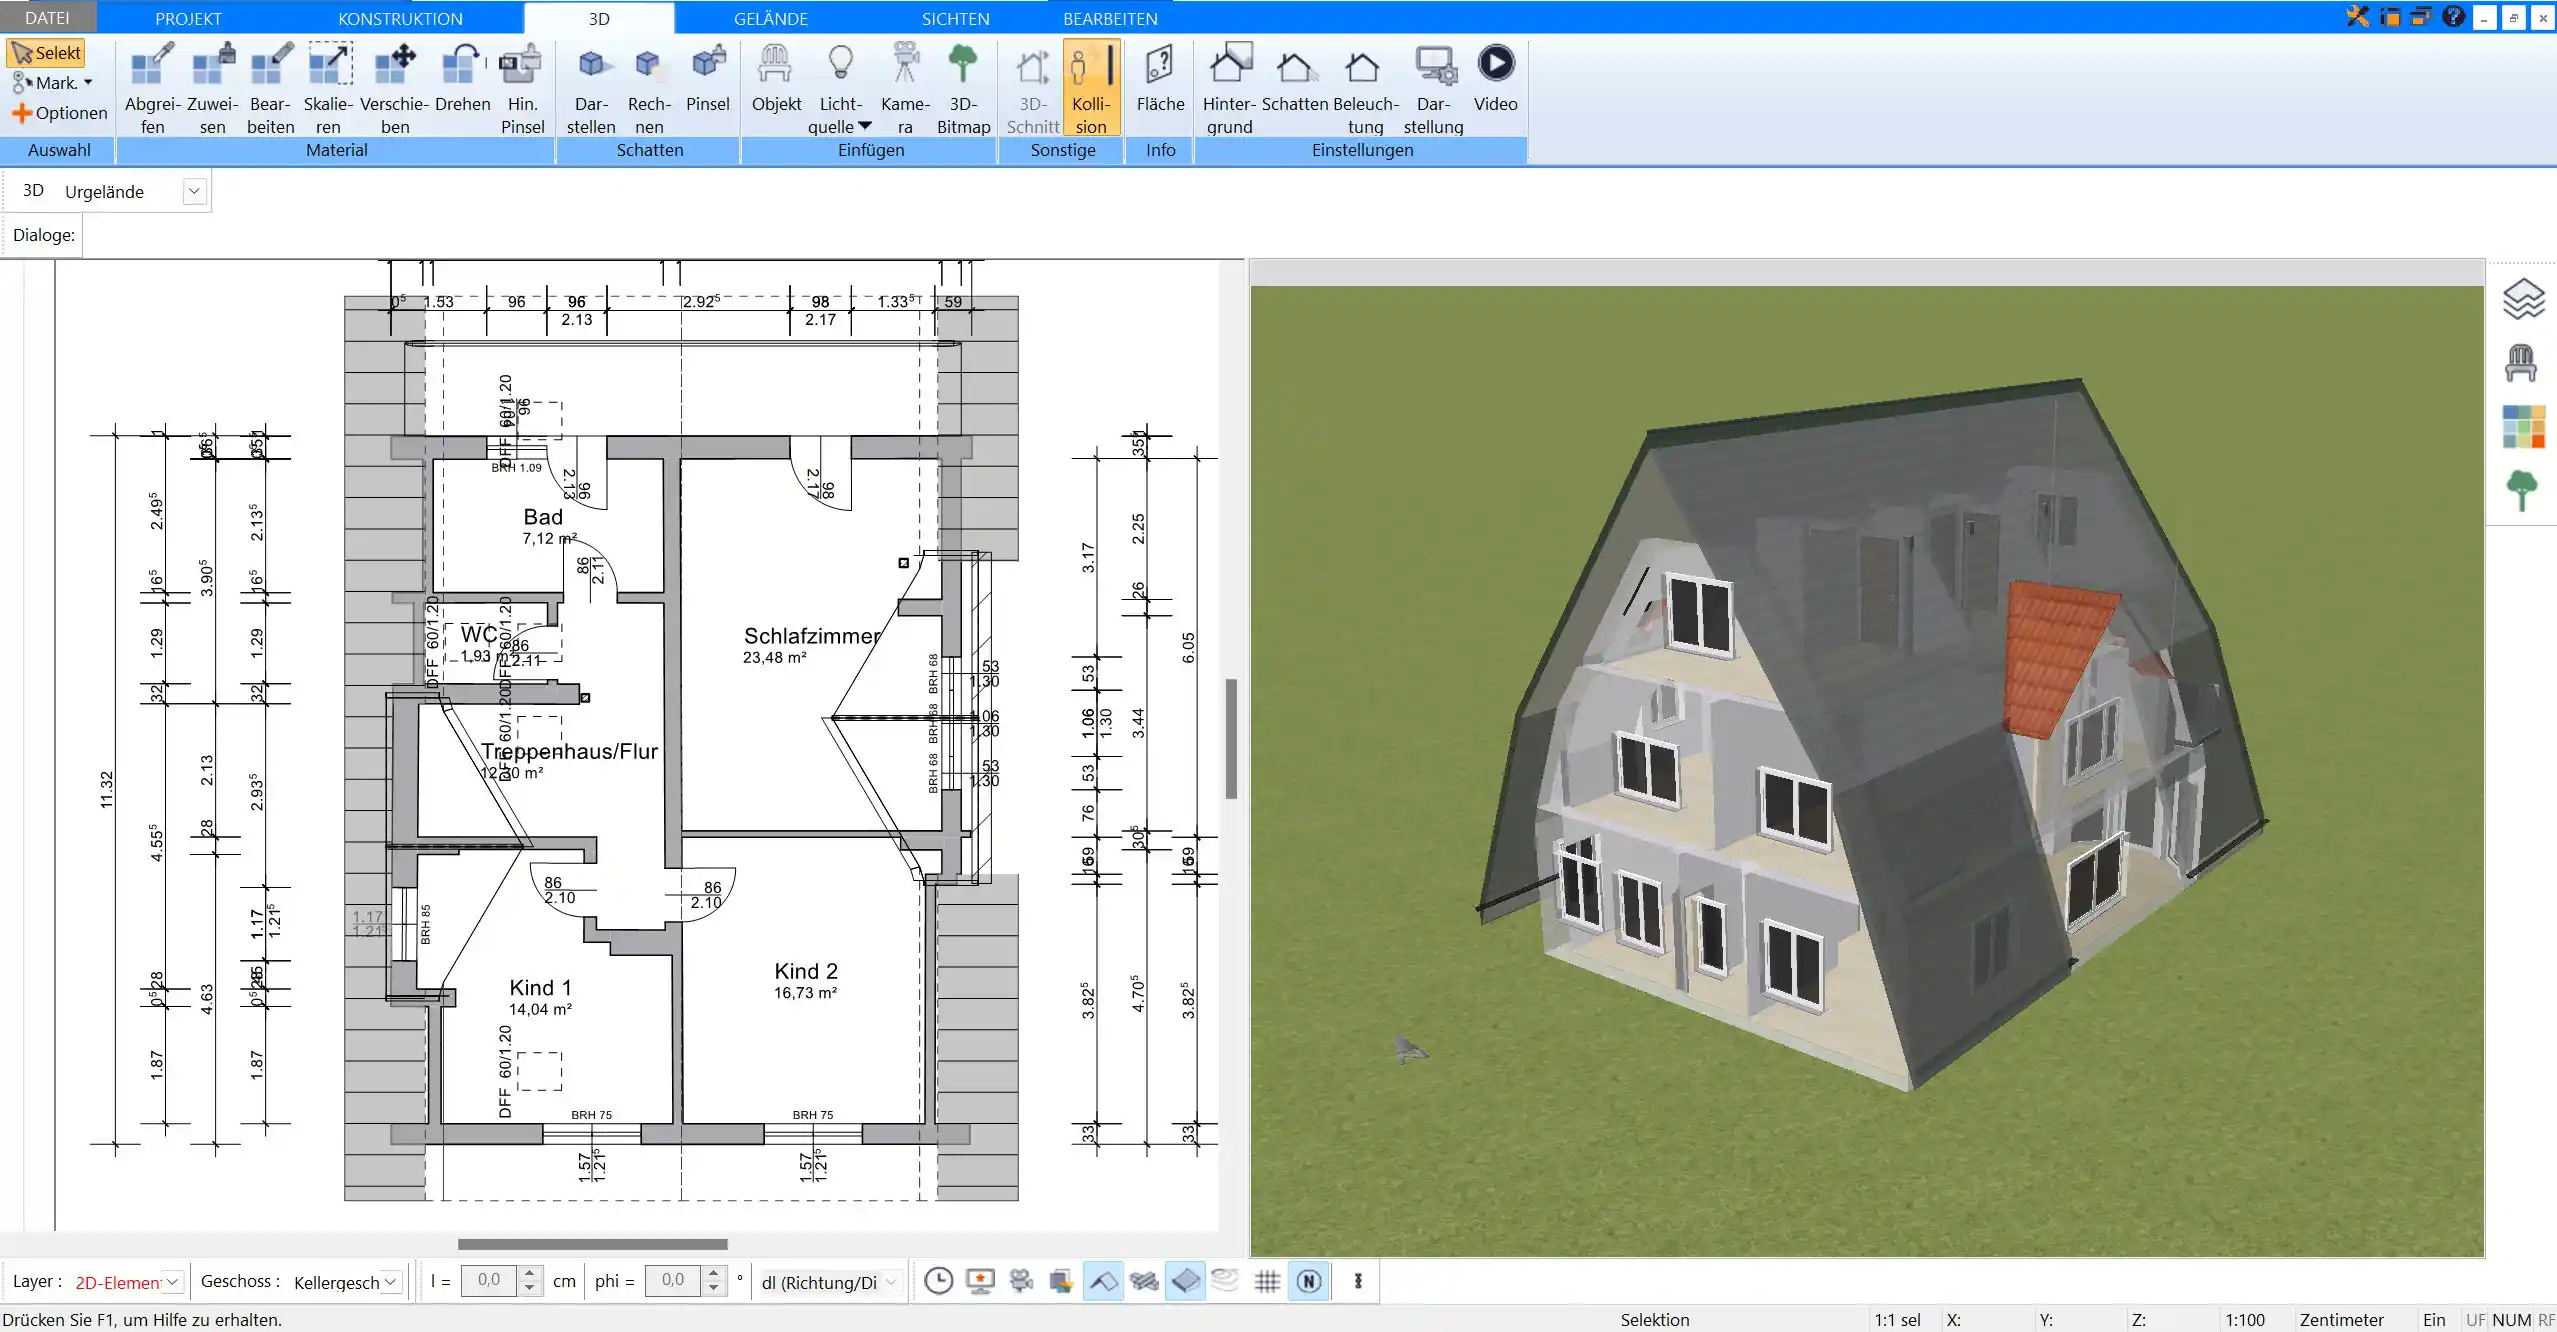2557x1332 pixels.
Task: Click the l length input field
Action: (489, 1280)
